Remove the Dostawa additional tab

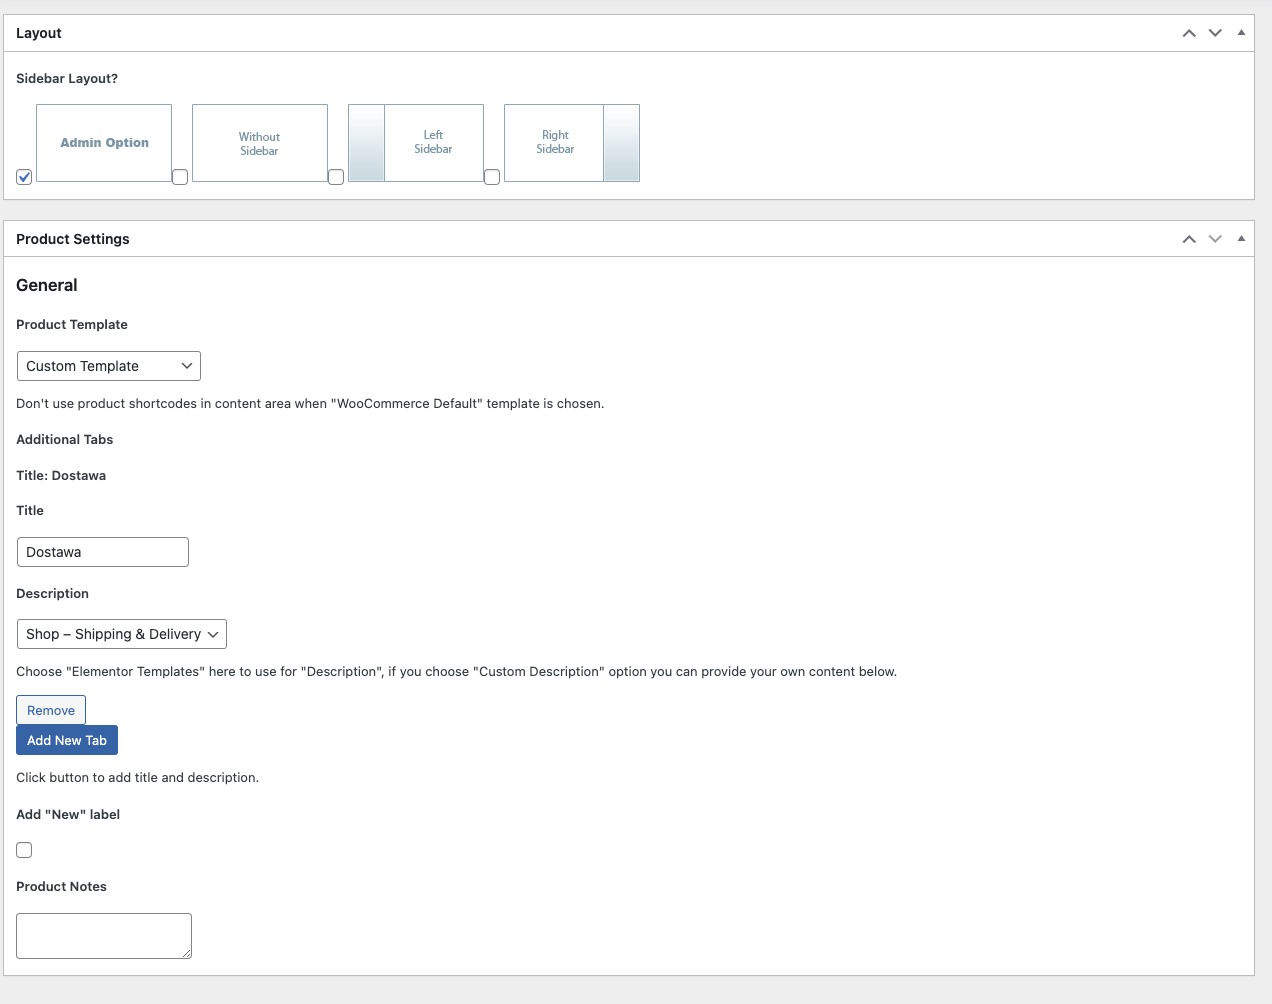tap(51, 710)
